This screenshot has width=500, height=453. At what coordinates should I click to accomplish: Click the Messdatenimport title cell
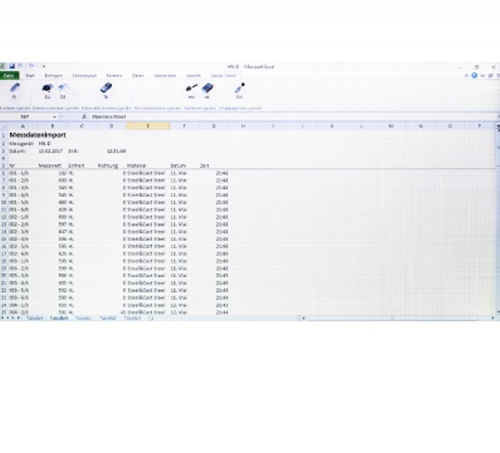38,135
